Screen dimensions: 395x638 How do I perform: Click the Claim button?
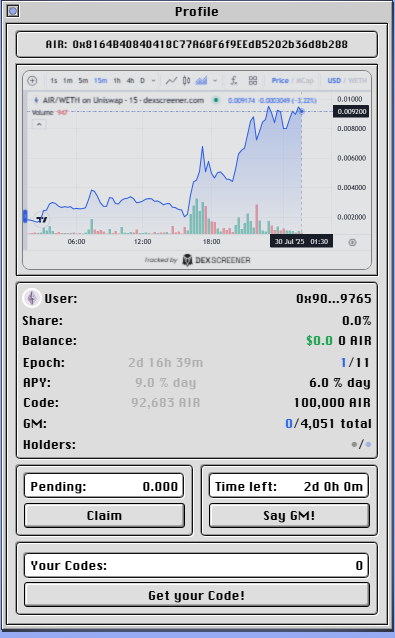(104, 516)
